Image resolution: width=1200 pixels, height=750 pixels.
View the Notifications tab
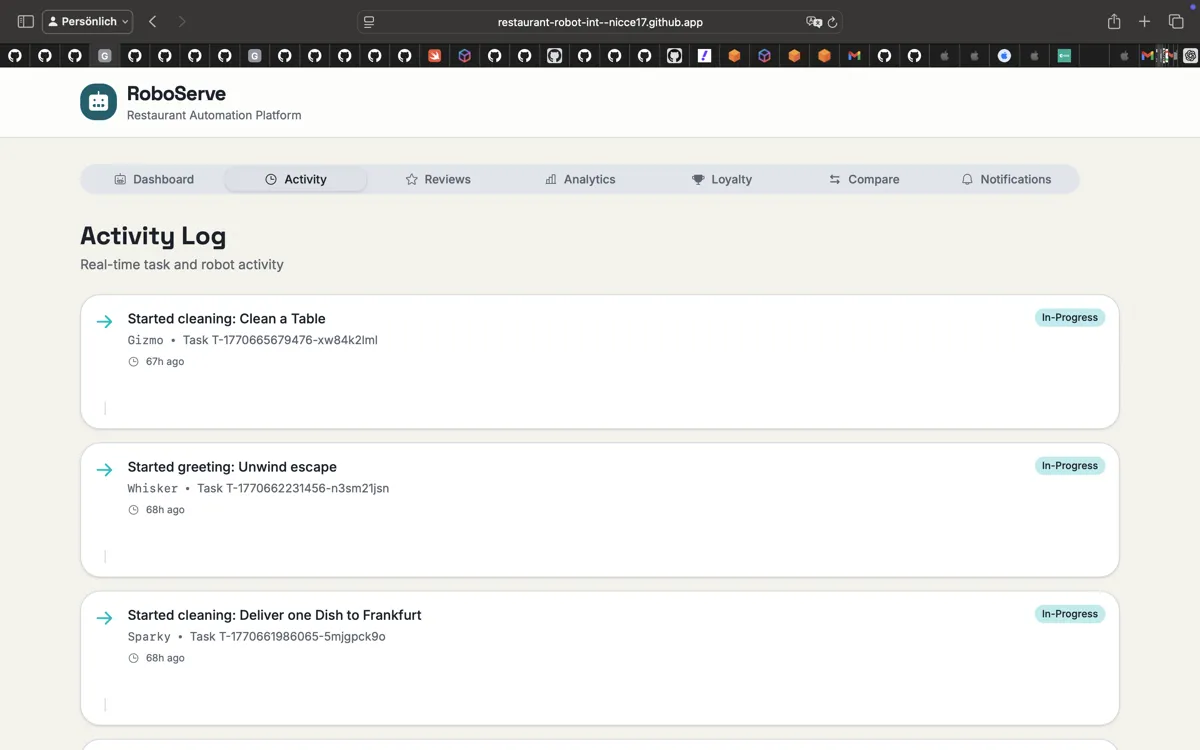[1006, 179]
